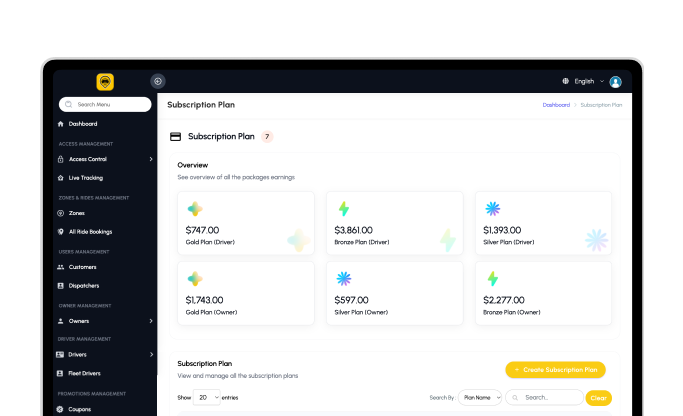This screenshot has width=683, height=416.
Task: Click the $3,861.00 Bronze Plan amount
Action: [x=353, y=230]
